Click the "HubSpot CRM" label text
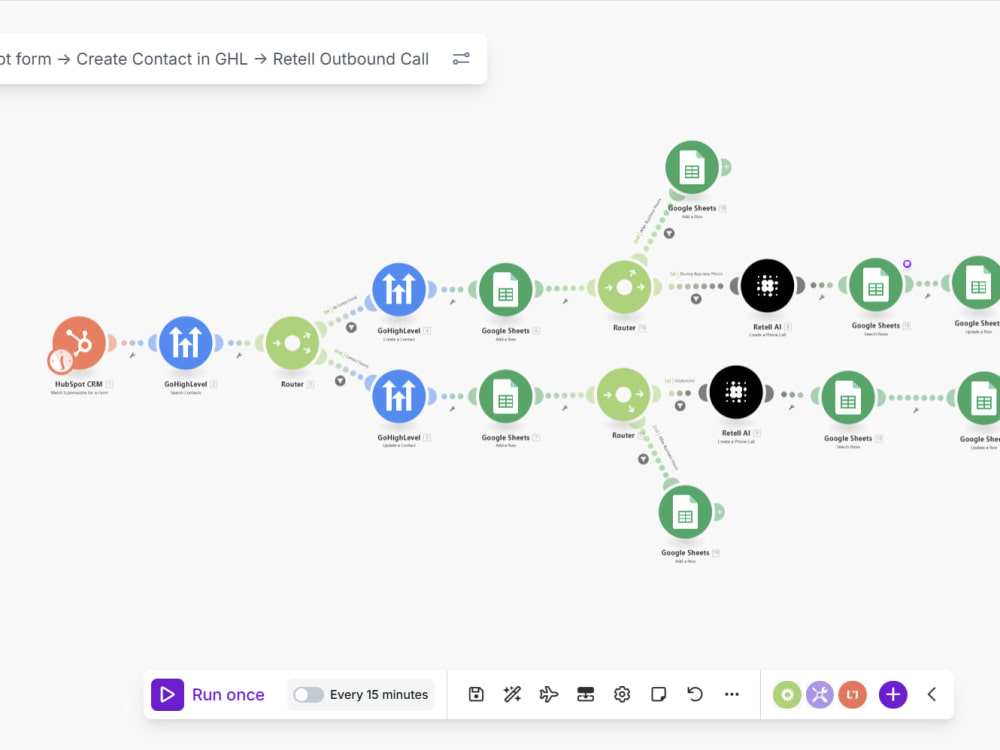1000x750 pixels. click(x=78, y=384)
